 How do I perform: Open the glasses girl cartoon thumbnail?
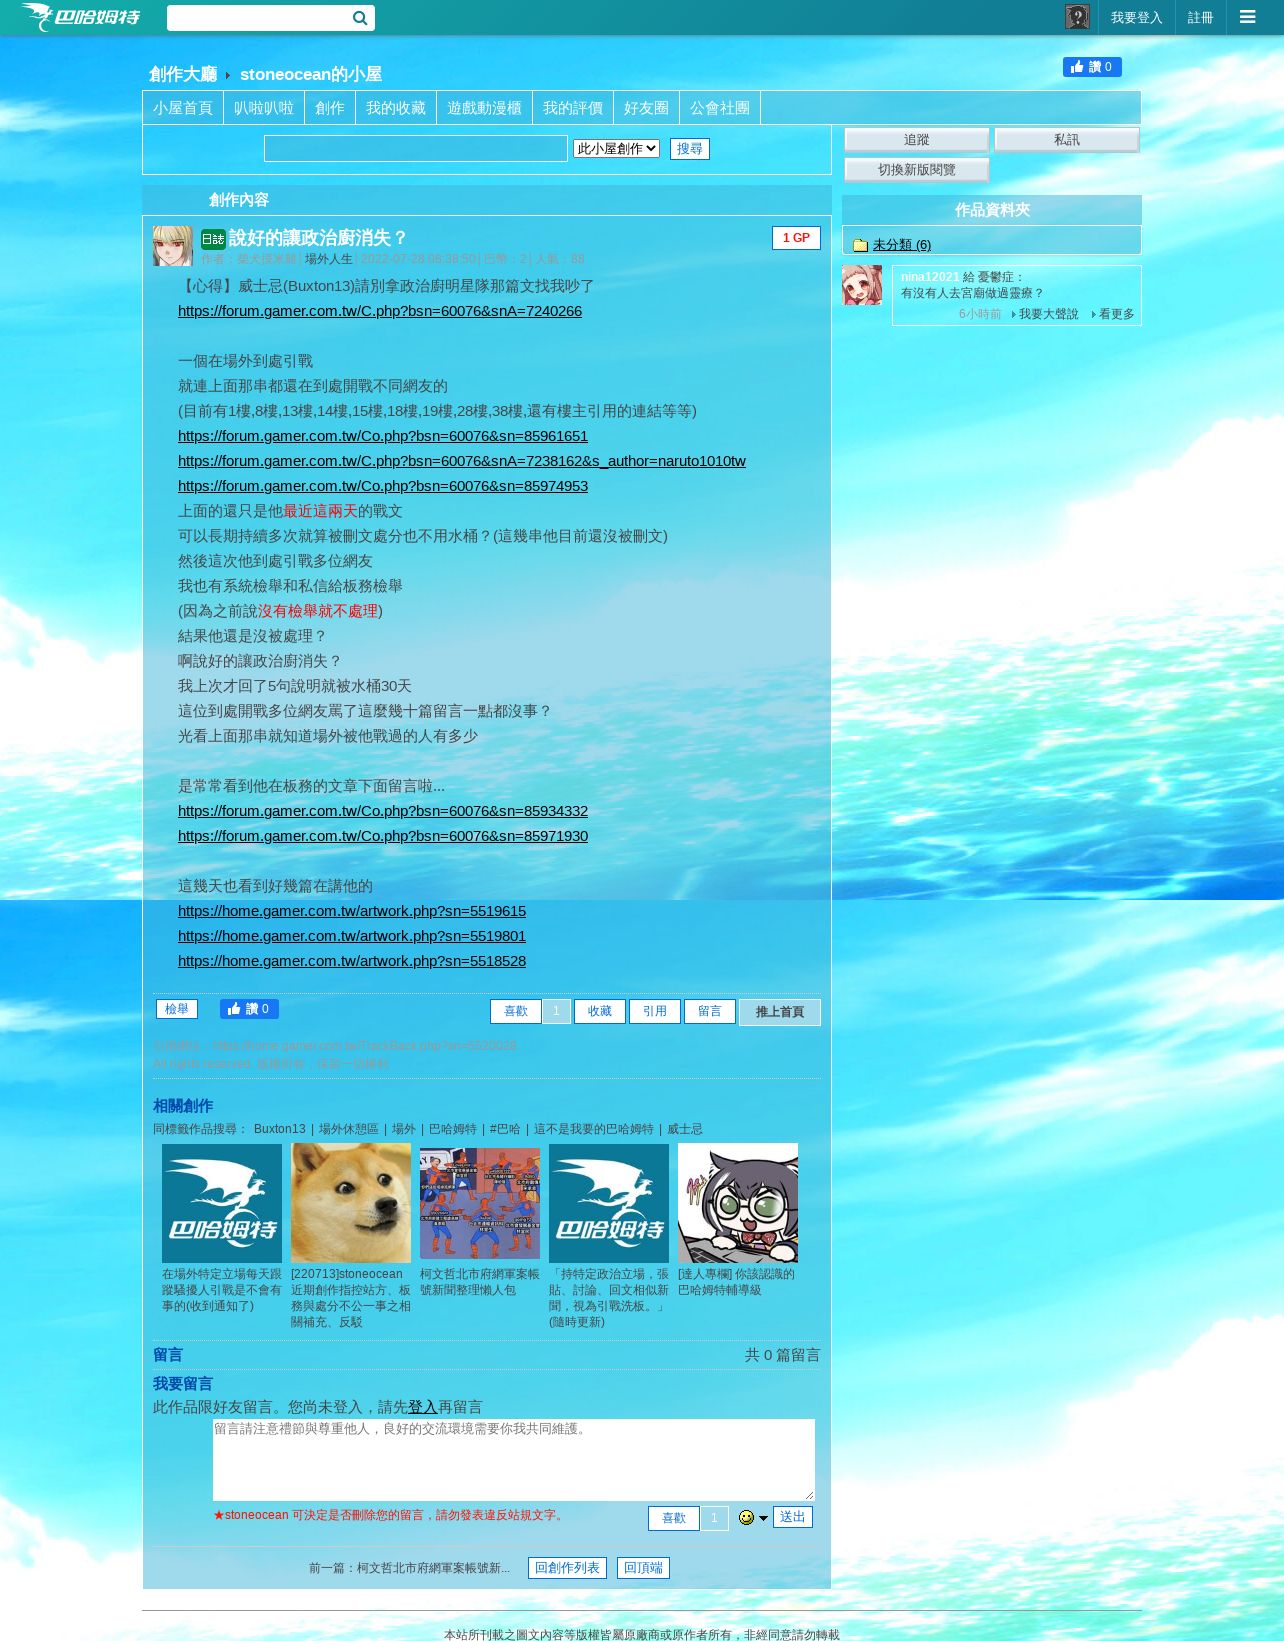click(738, 1203)
